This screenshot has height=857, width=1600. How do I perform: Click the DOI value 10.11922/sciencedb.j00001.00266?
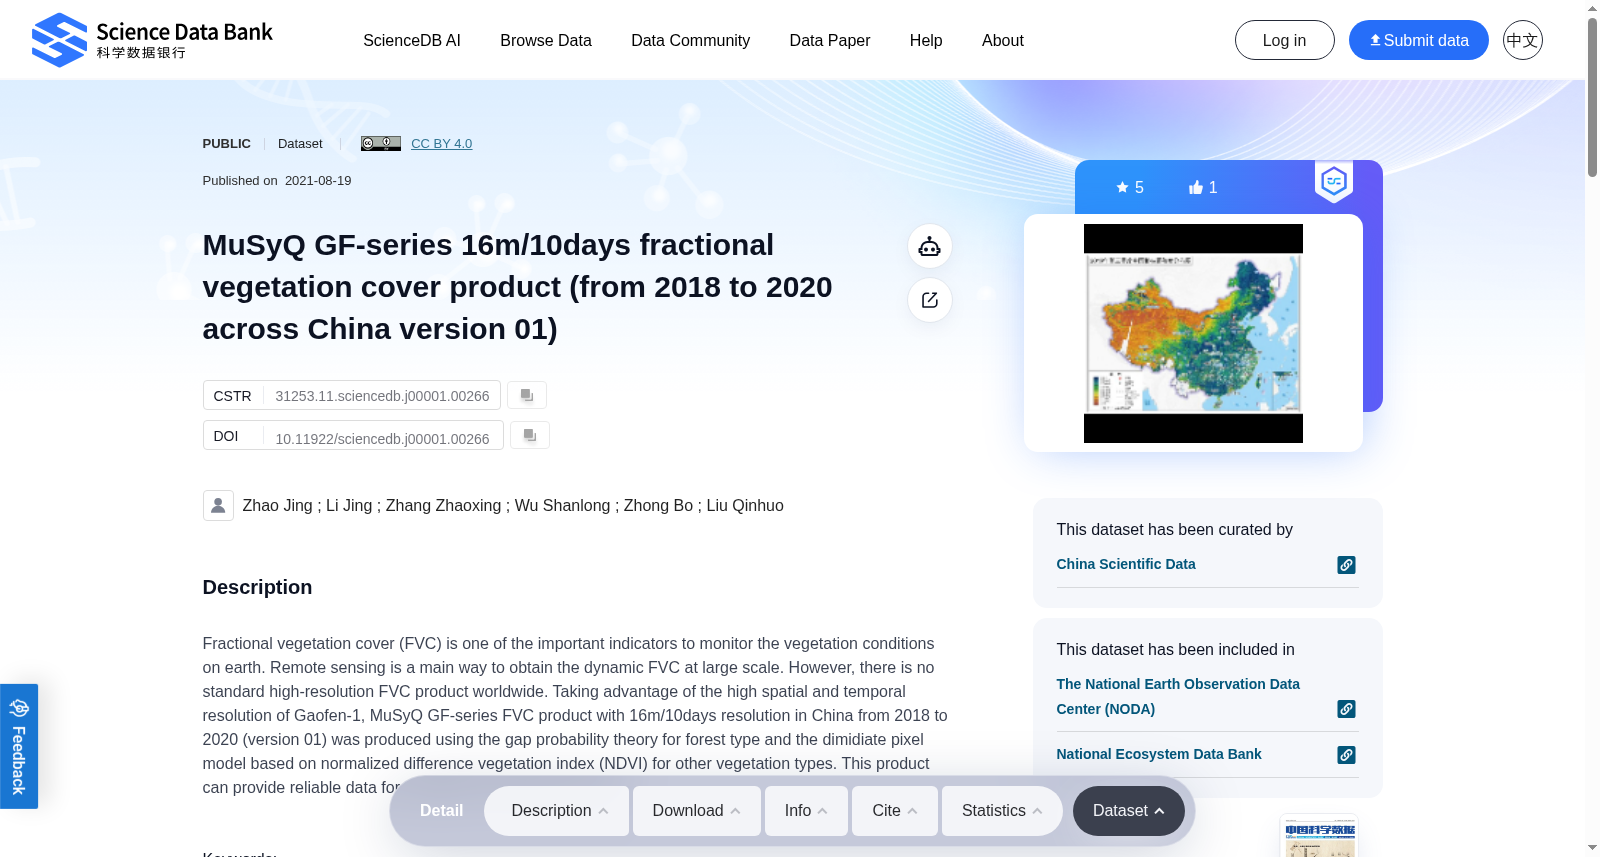tap(382, 439)
